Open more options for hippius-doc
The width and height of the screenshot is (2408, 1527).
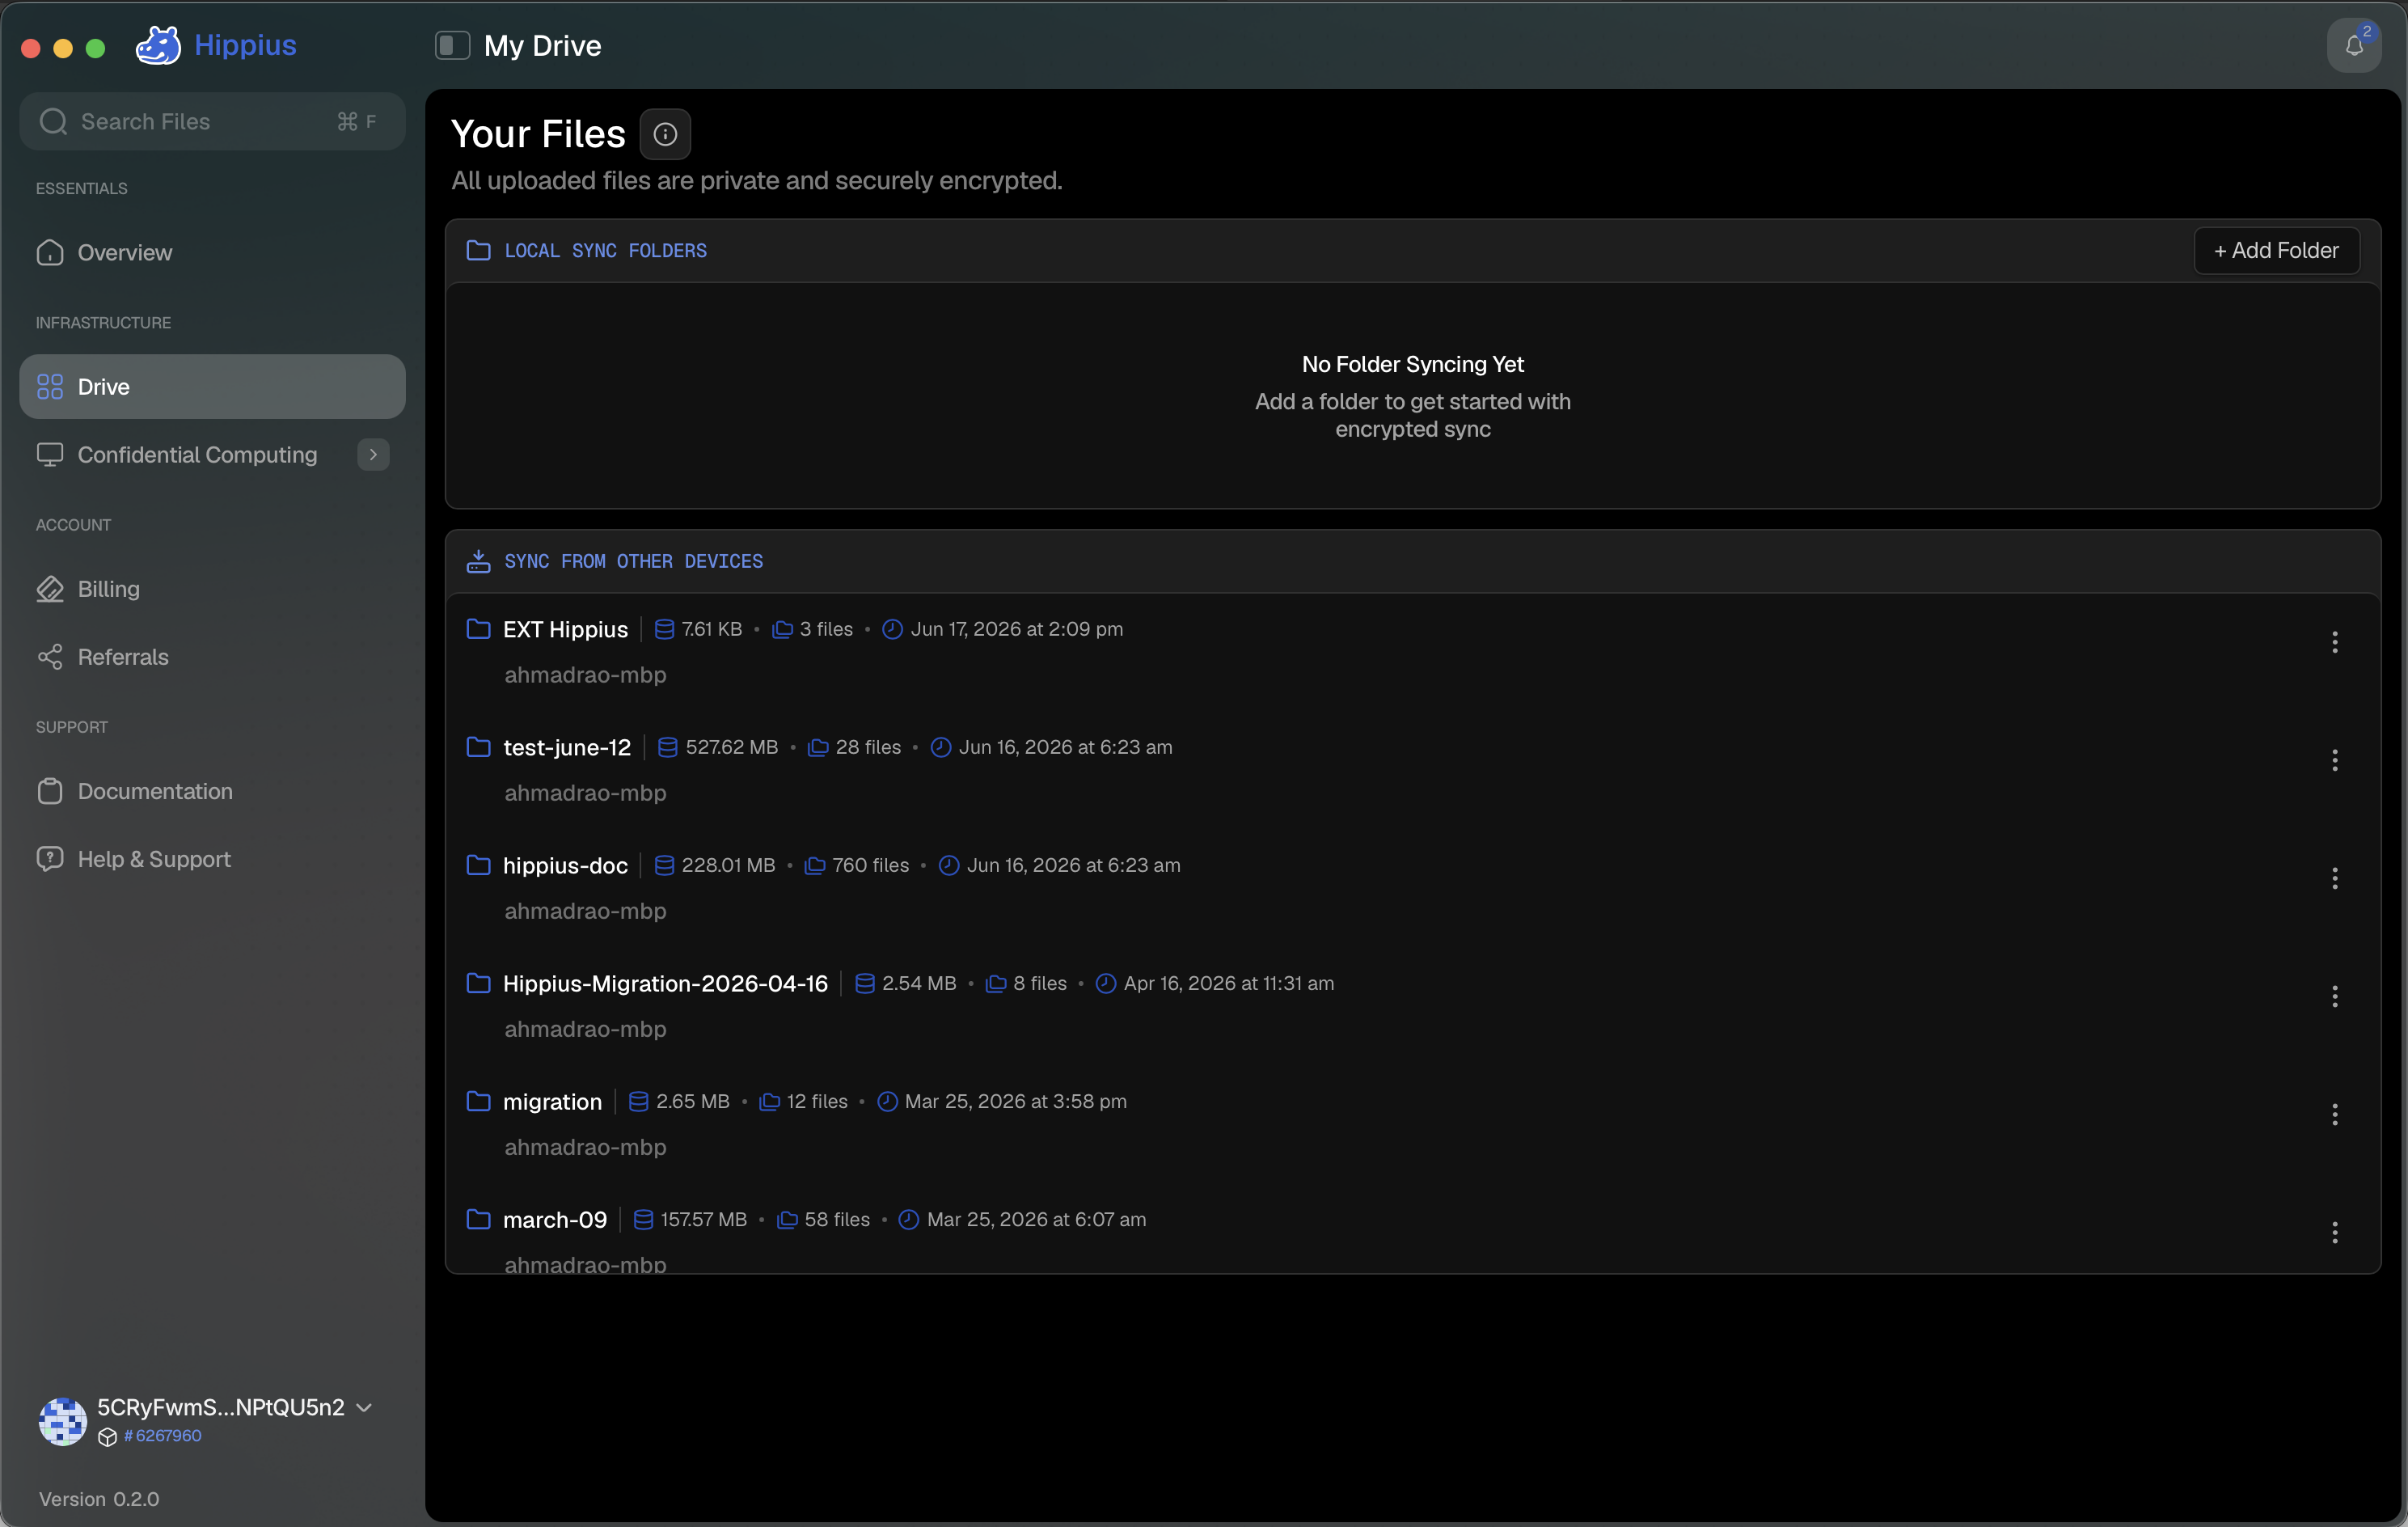pyautogui.click(x=2334, y=878)
